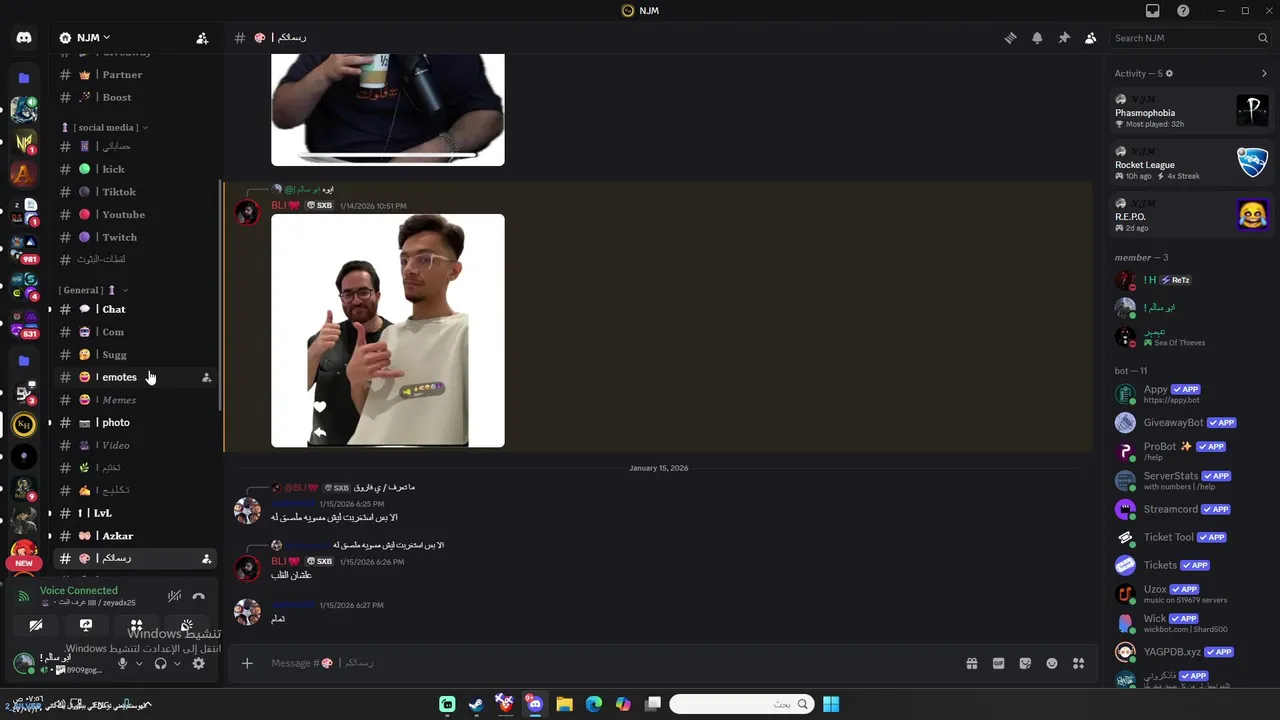Open the LvL channel
The width and height of the screenshot is (1280, 720).
136,513
